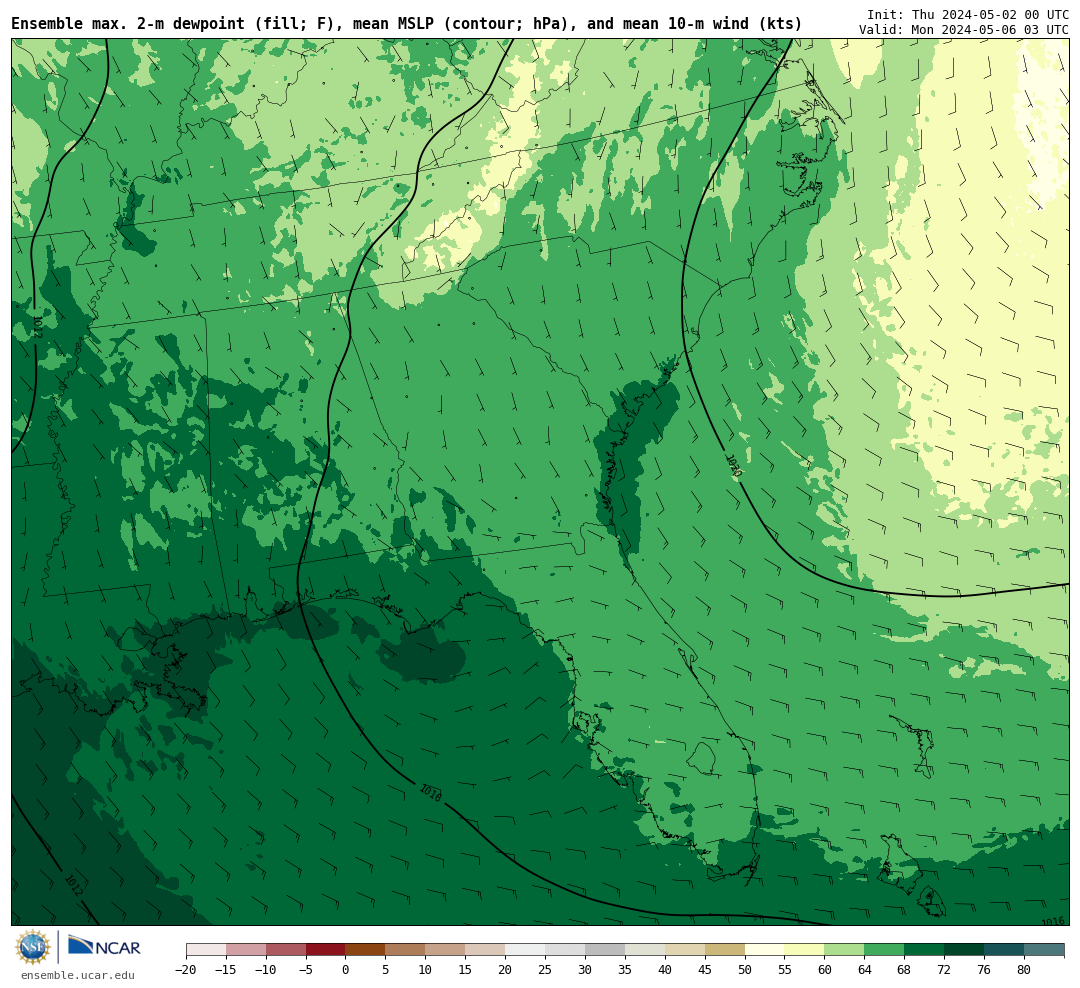1080x988 pixels.
Task: Click the 68 colorbar tick label
Action: (905, 970)
